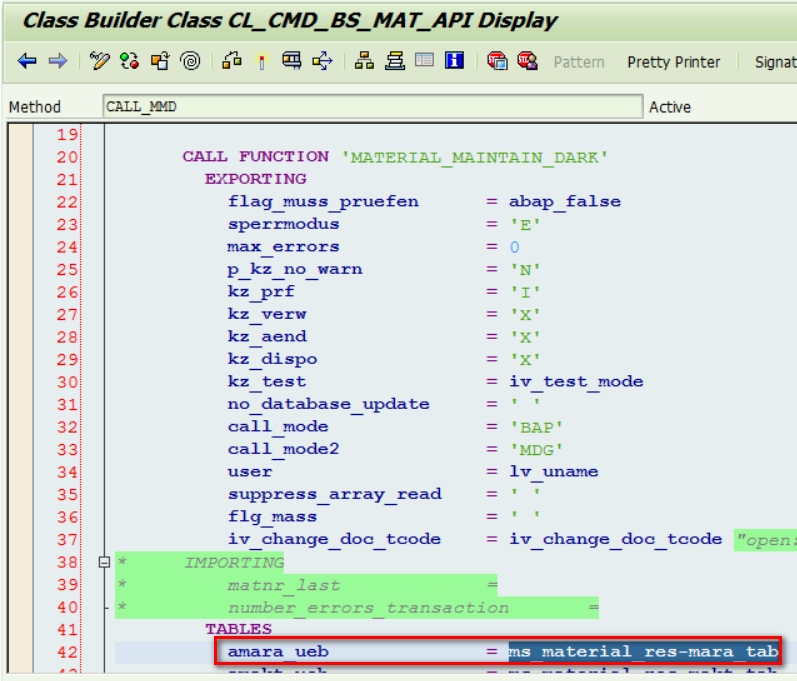Click the max_errors parameter

(x=283, y=247)
